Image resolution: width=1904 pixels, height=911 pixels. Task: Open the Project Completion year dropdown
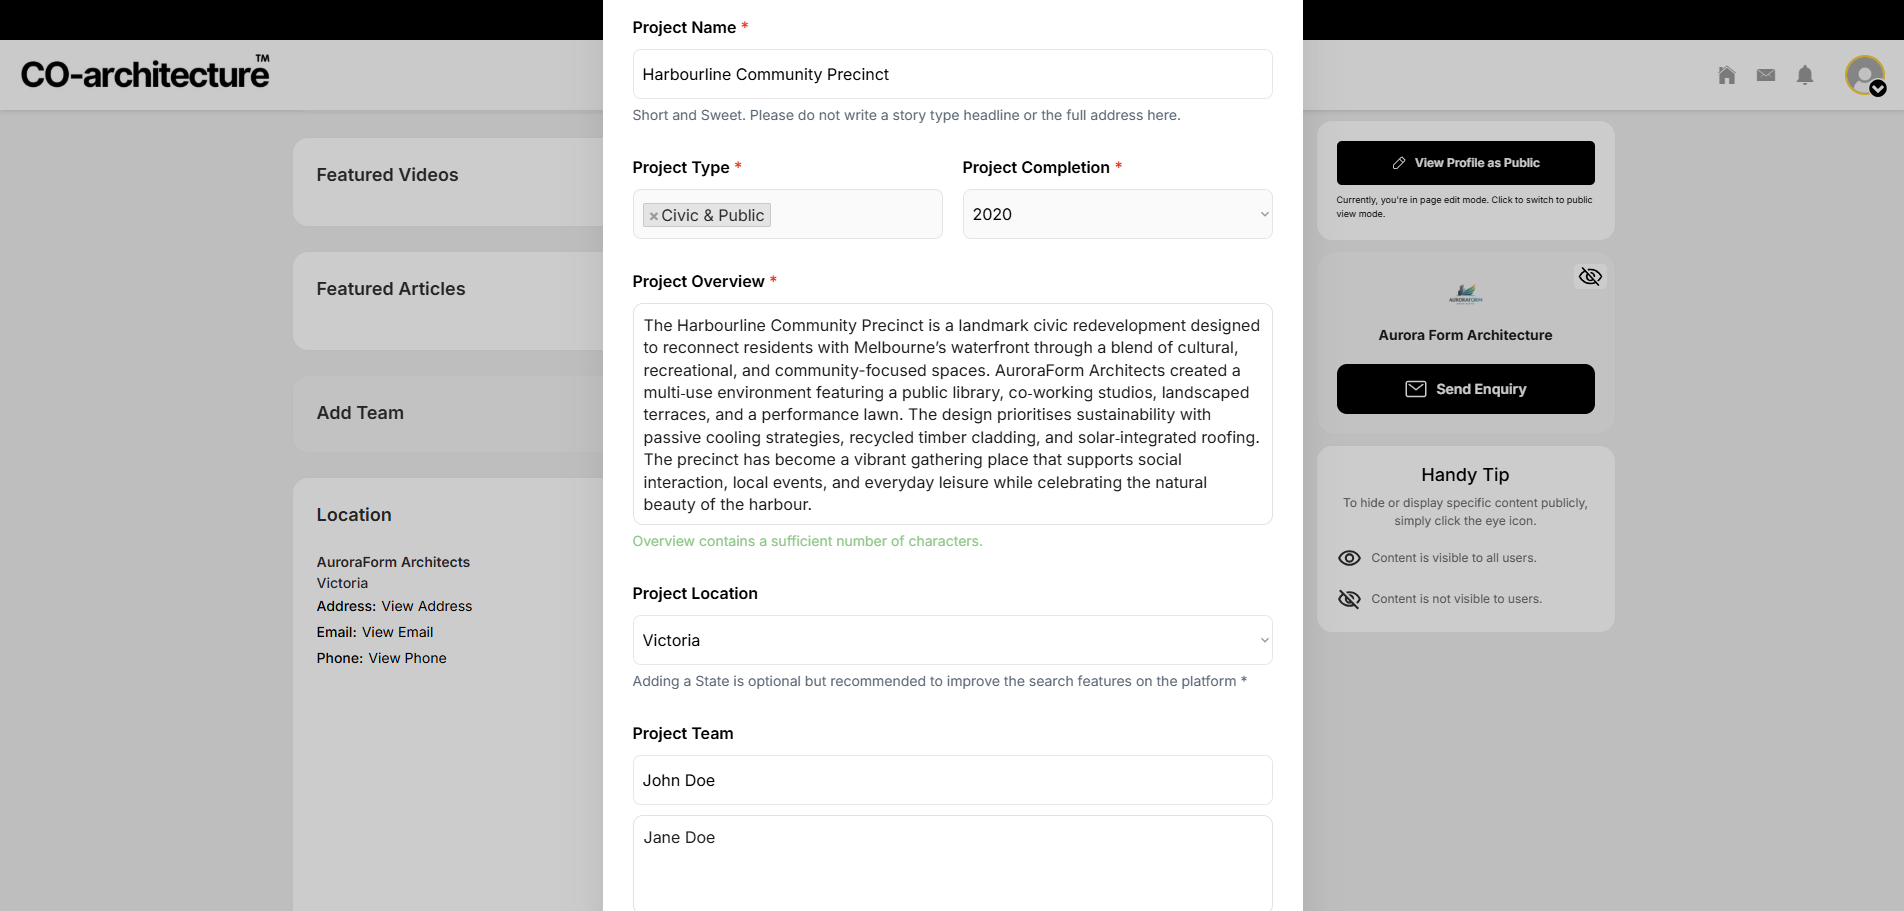1117,214
